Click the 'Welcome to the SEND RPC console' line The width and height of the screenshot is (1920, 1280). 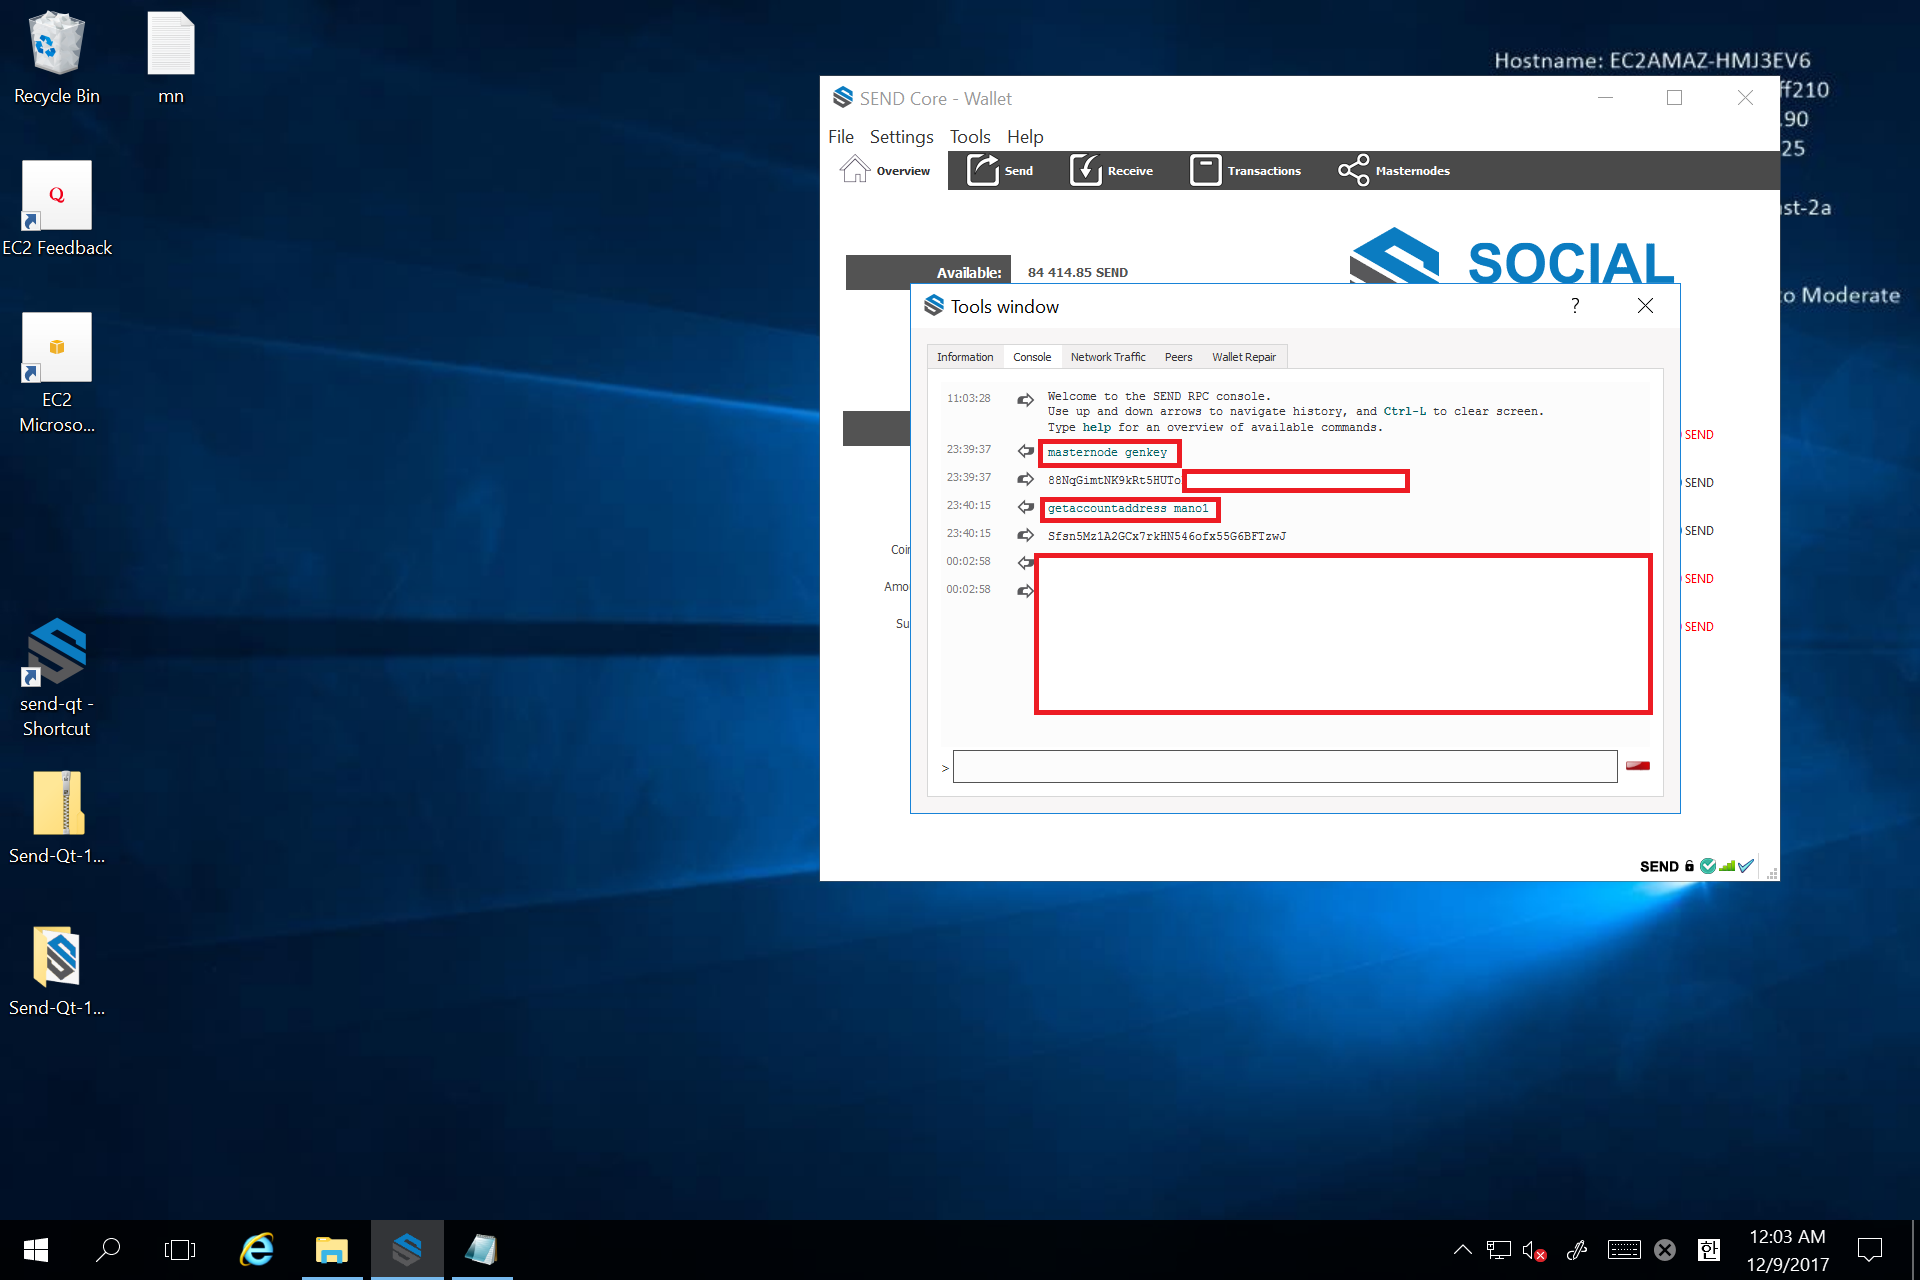pos(1159,397)
